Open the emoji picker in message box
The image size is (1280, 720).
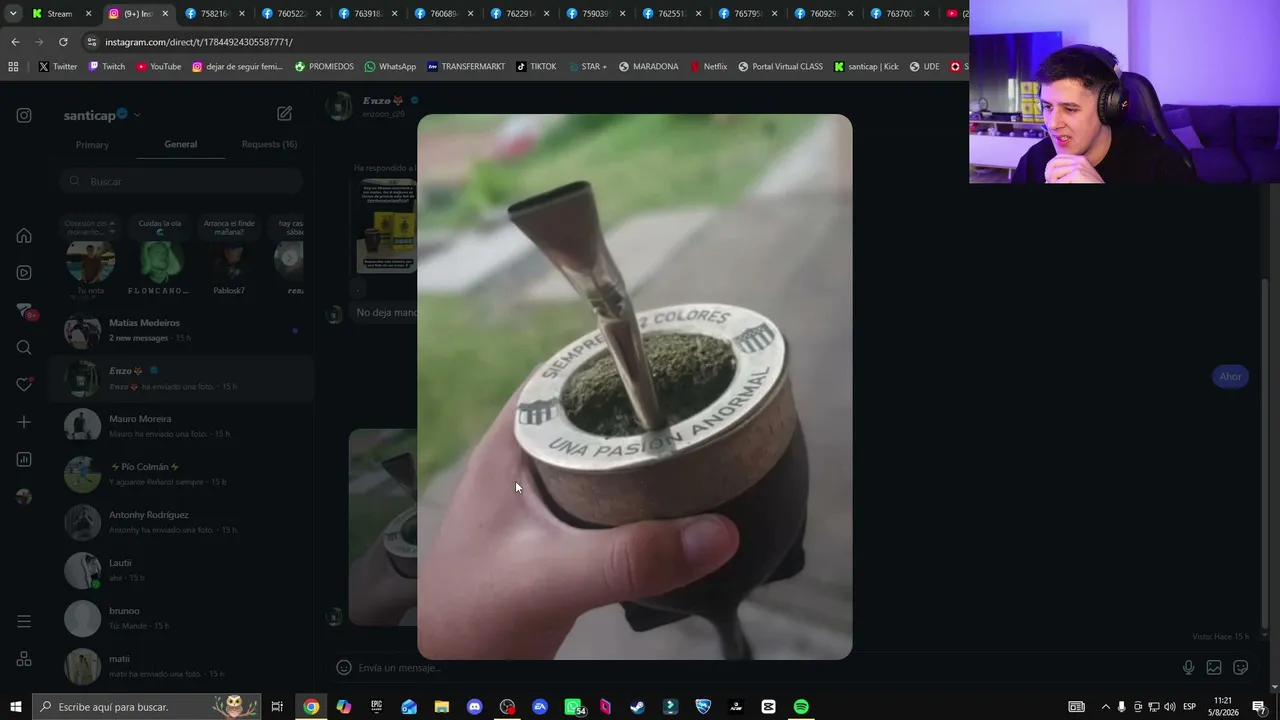tap(344, 668)
